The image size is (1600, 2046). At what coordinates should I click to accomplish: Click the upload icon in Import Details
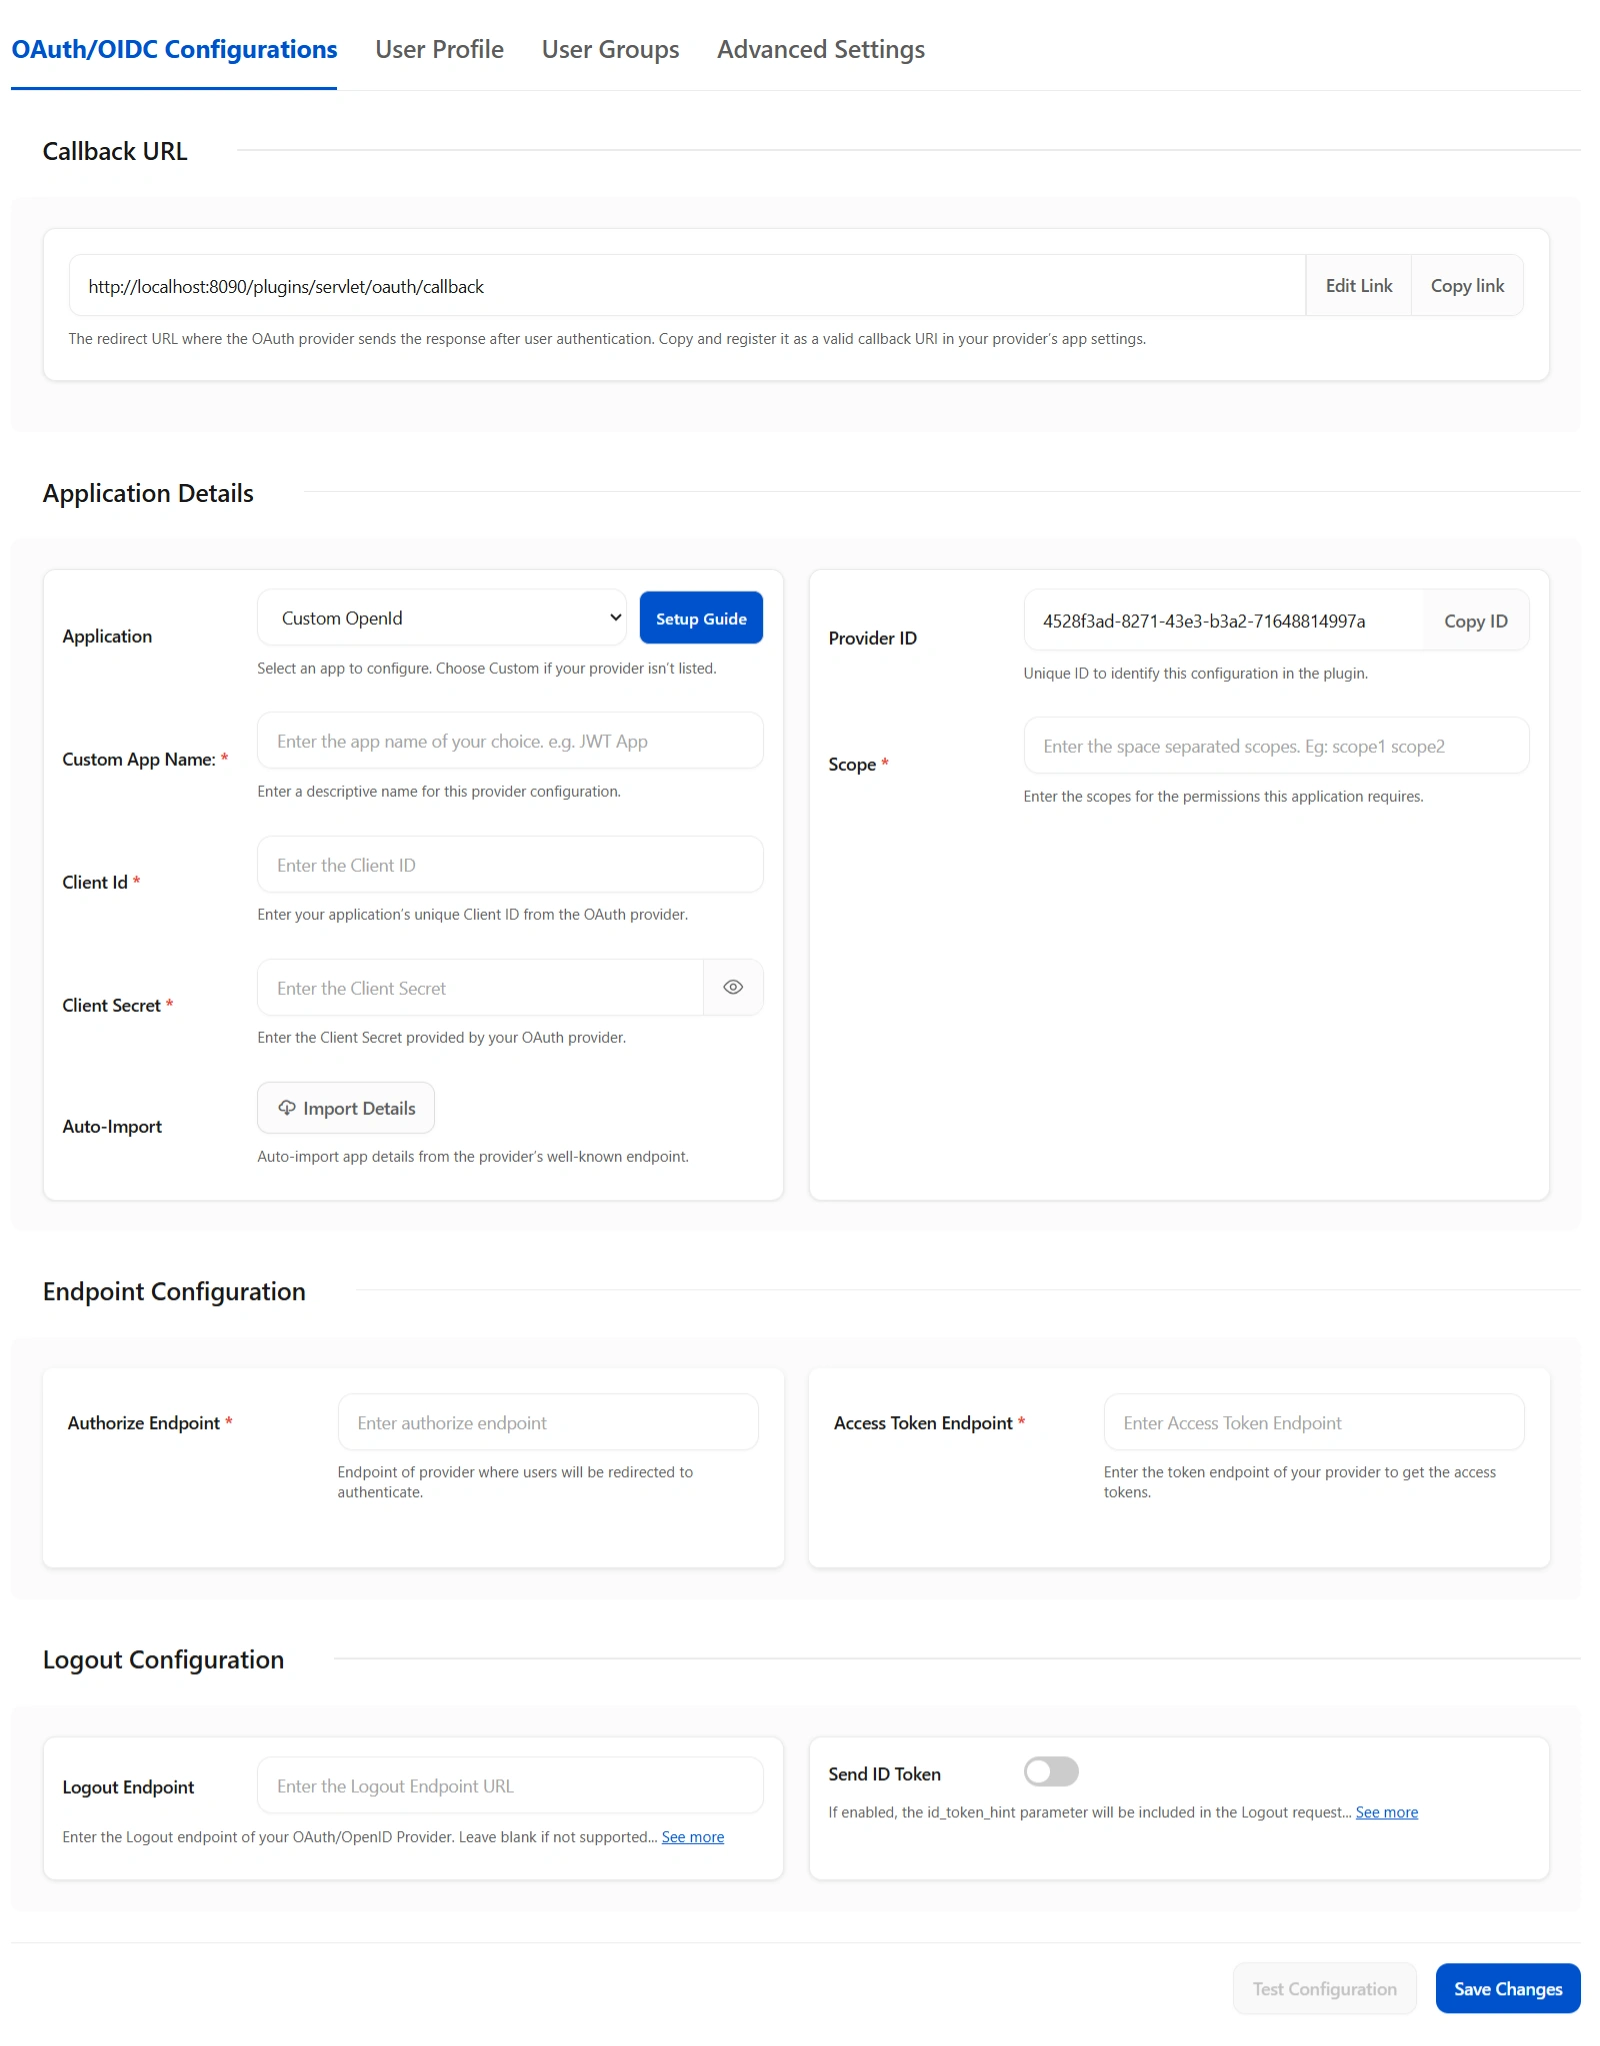tap(287, 1108)
